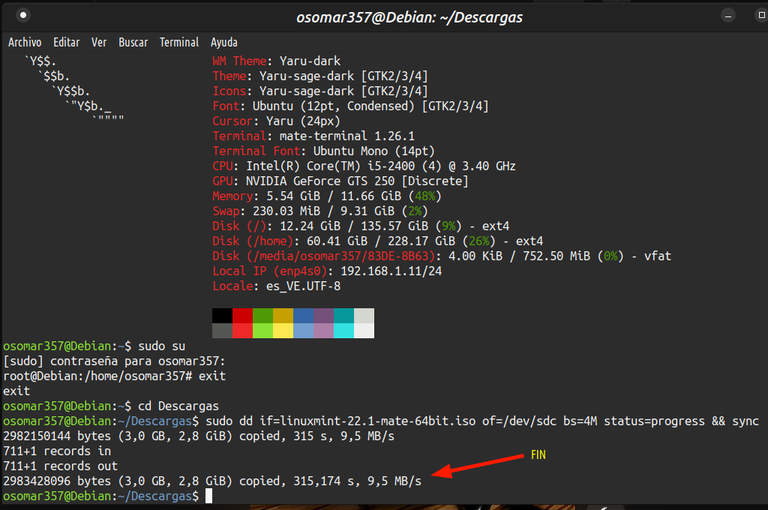Screen dimensions: 768x510
Task: Click the 'Swap: 230.03 MiB / 9.31 GiB' line
Action: (x=320, y=211)
